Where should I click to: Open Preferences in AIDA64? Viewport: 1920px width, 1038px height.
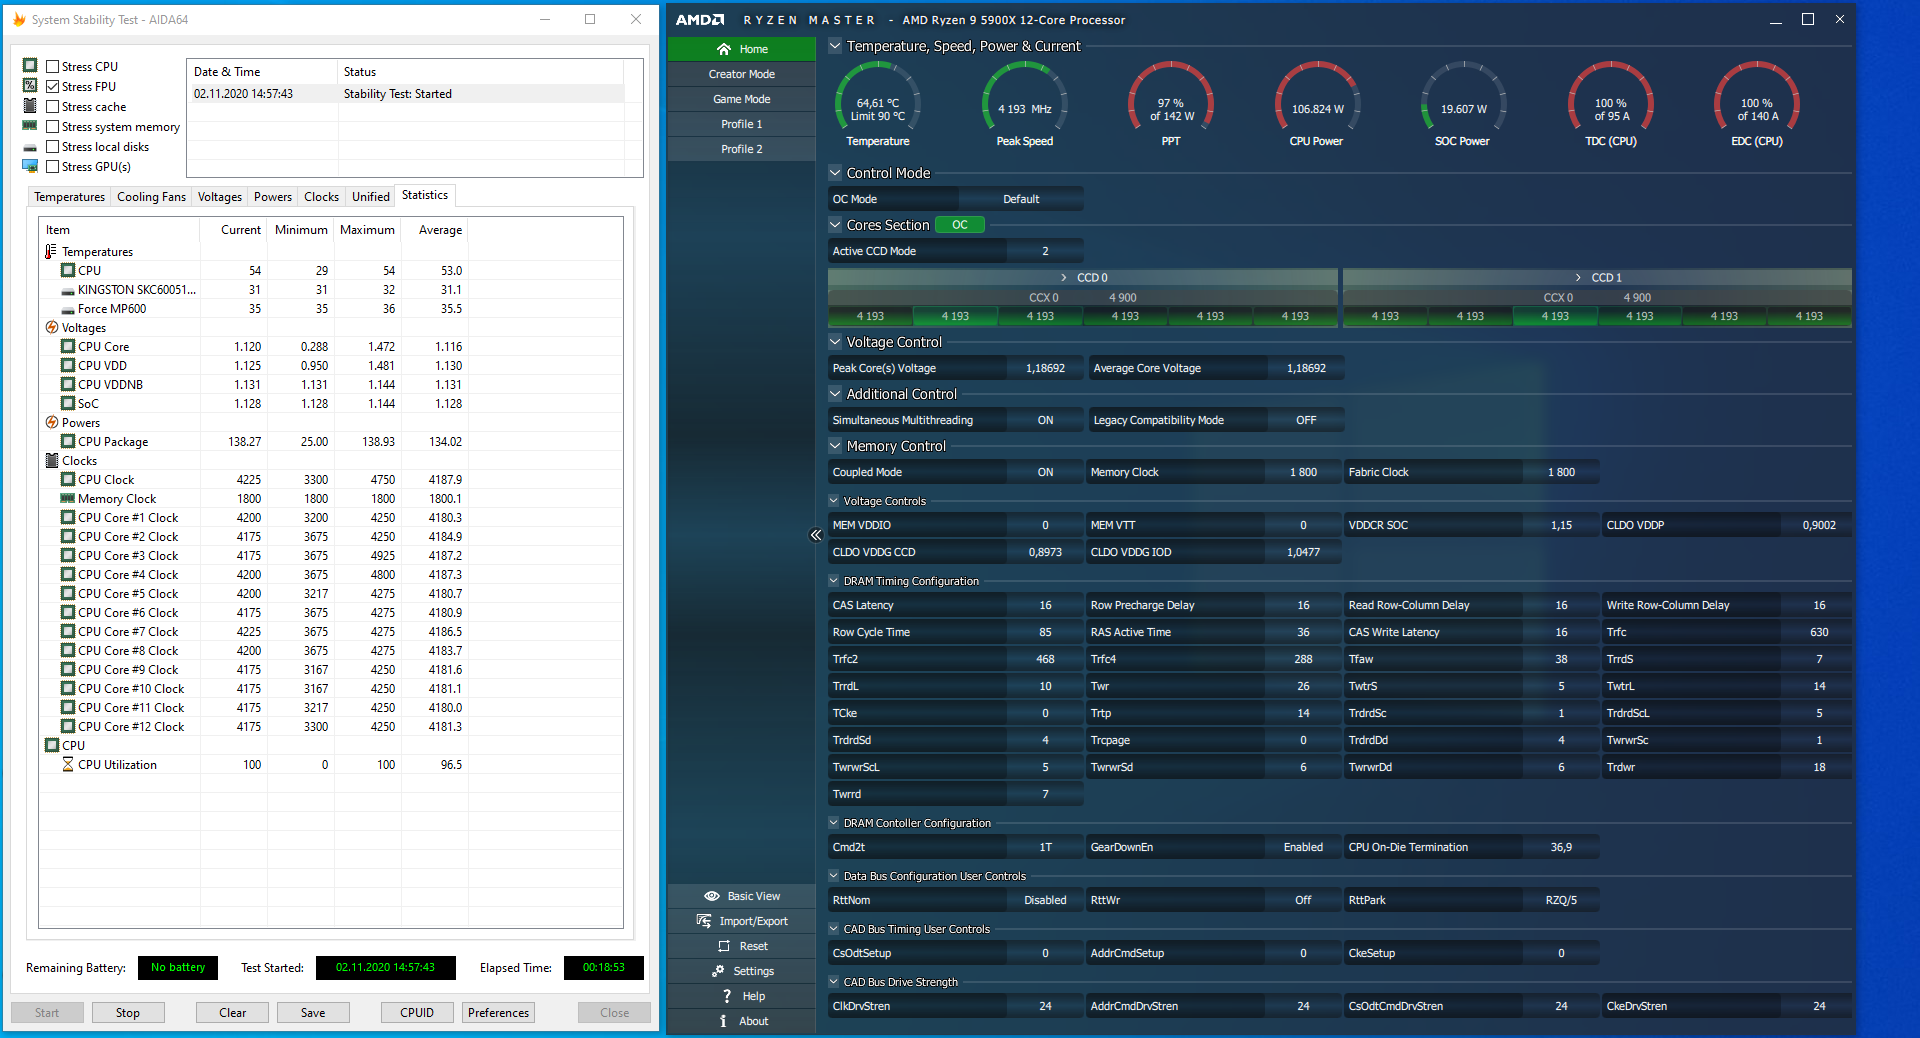click(x=498, y=1013)
